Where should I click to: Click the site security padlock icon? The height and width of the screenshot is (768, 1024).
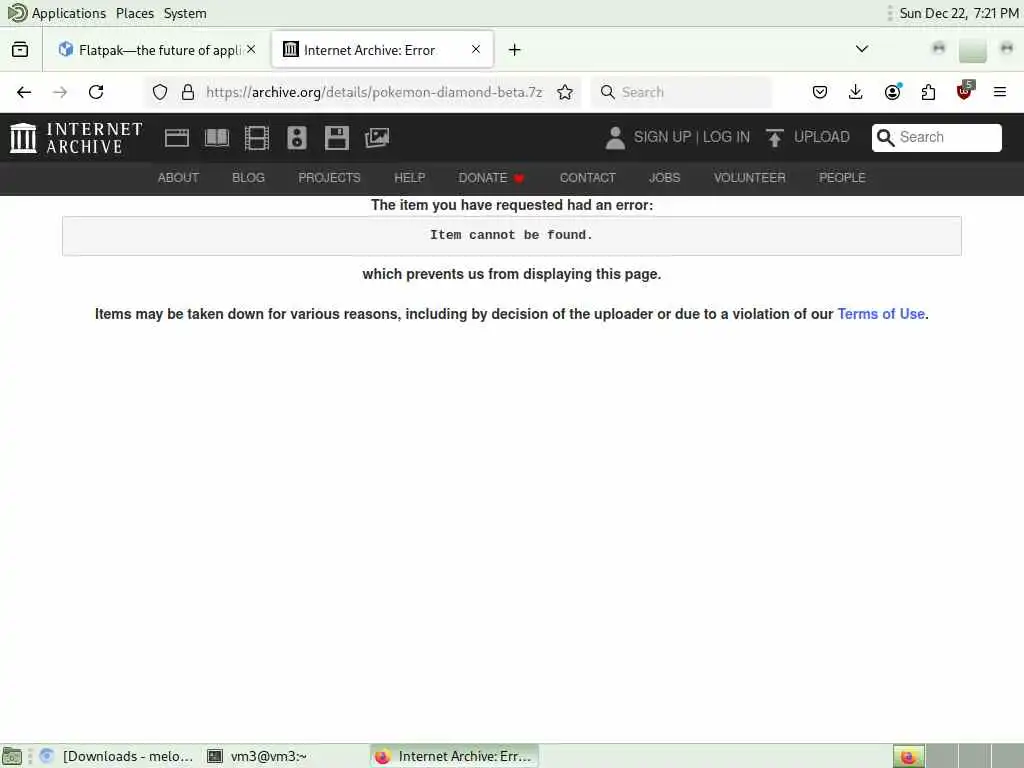tap(188, 92)
